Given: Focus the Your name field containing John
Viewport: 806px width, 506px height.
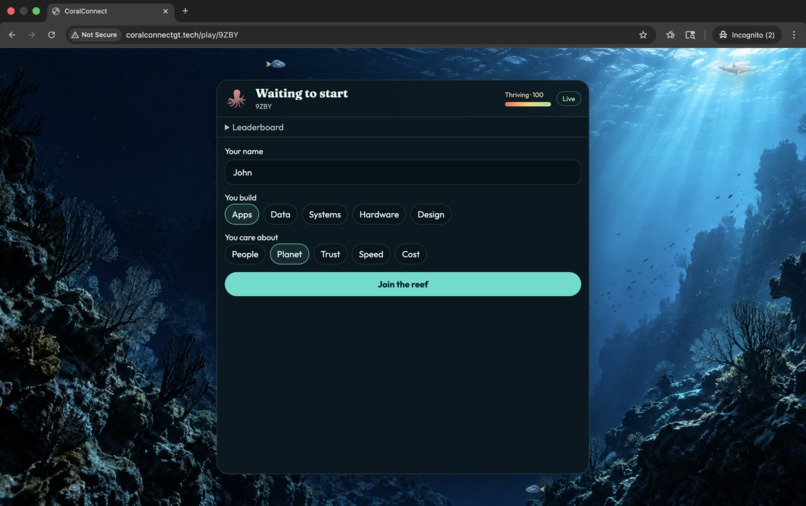Looking at the screenshot, I should coord(402,172).
